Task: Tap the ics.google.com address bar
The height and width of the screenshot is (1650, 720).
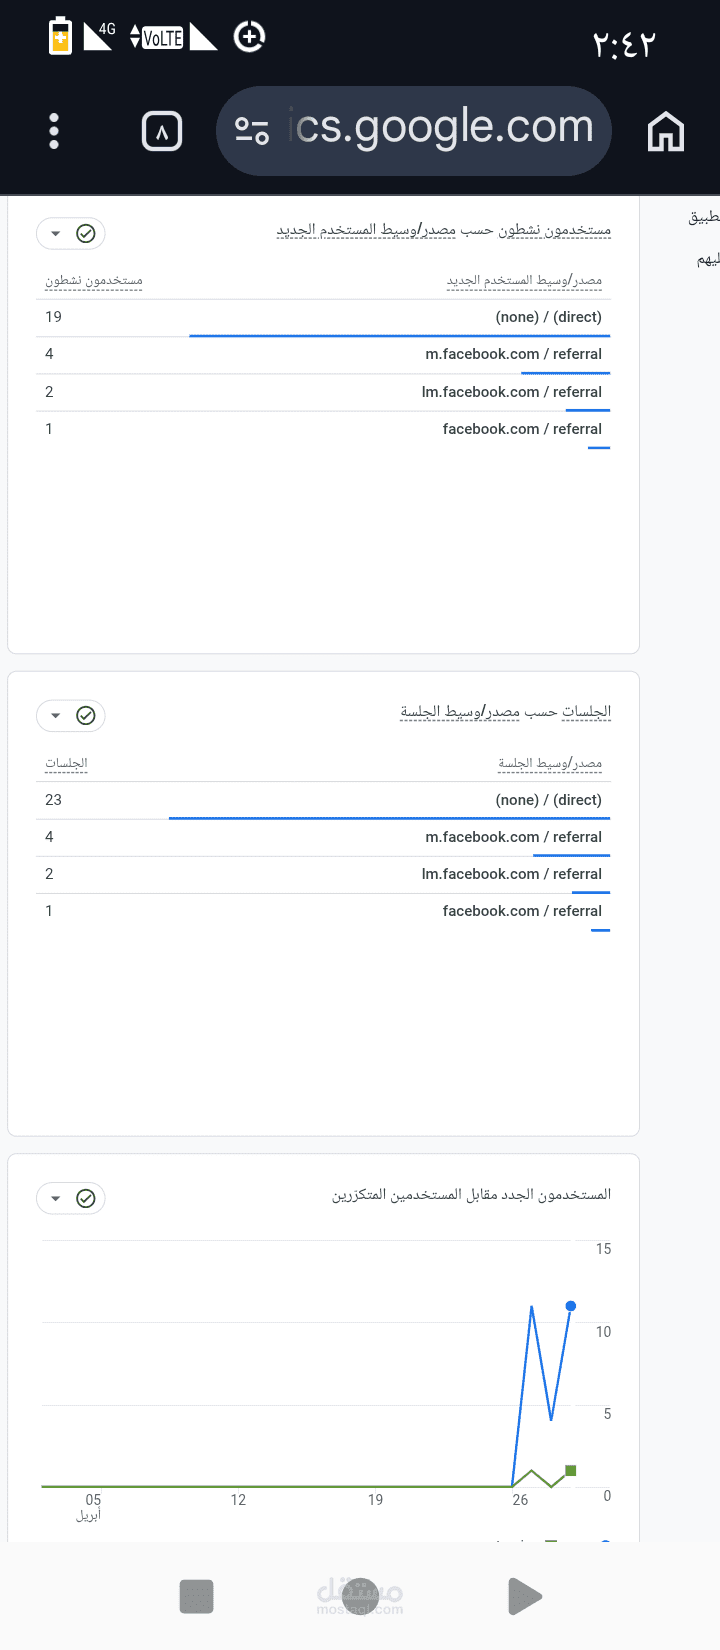Action: click(413, 131)
